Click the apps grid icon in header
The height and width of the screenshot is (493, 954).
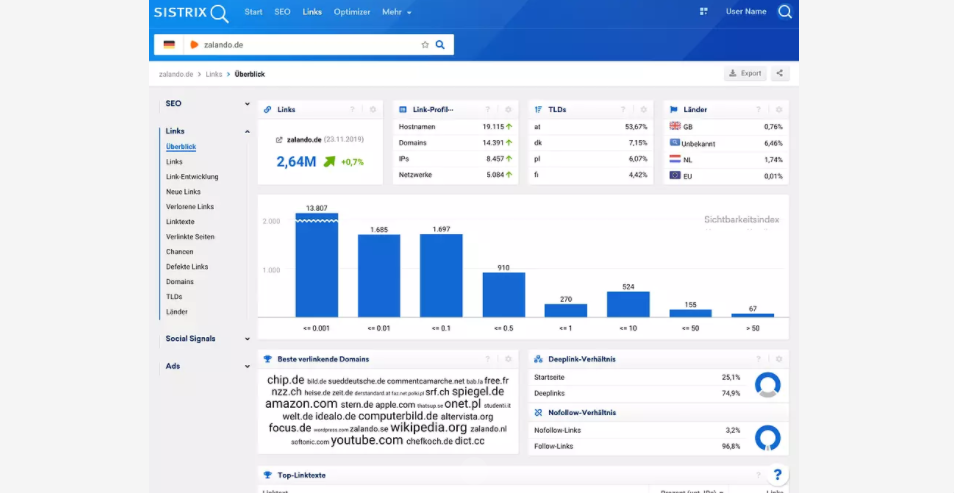(704, 12)
